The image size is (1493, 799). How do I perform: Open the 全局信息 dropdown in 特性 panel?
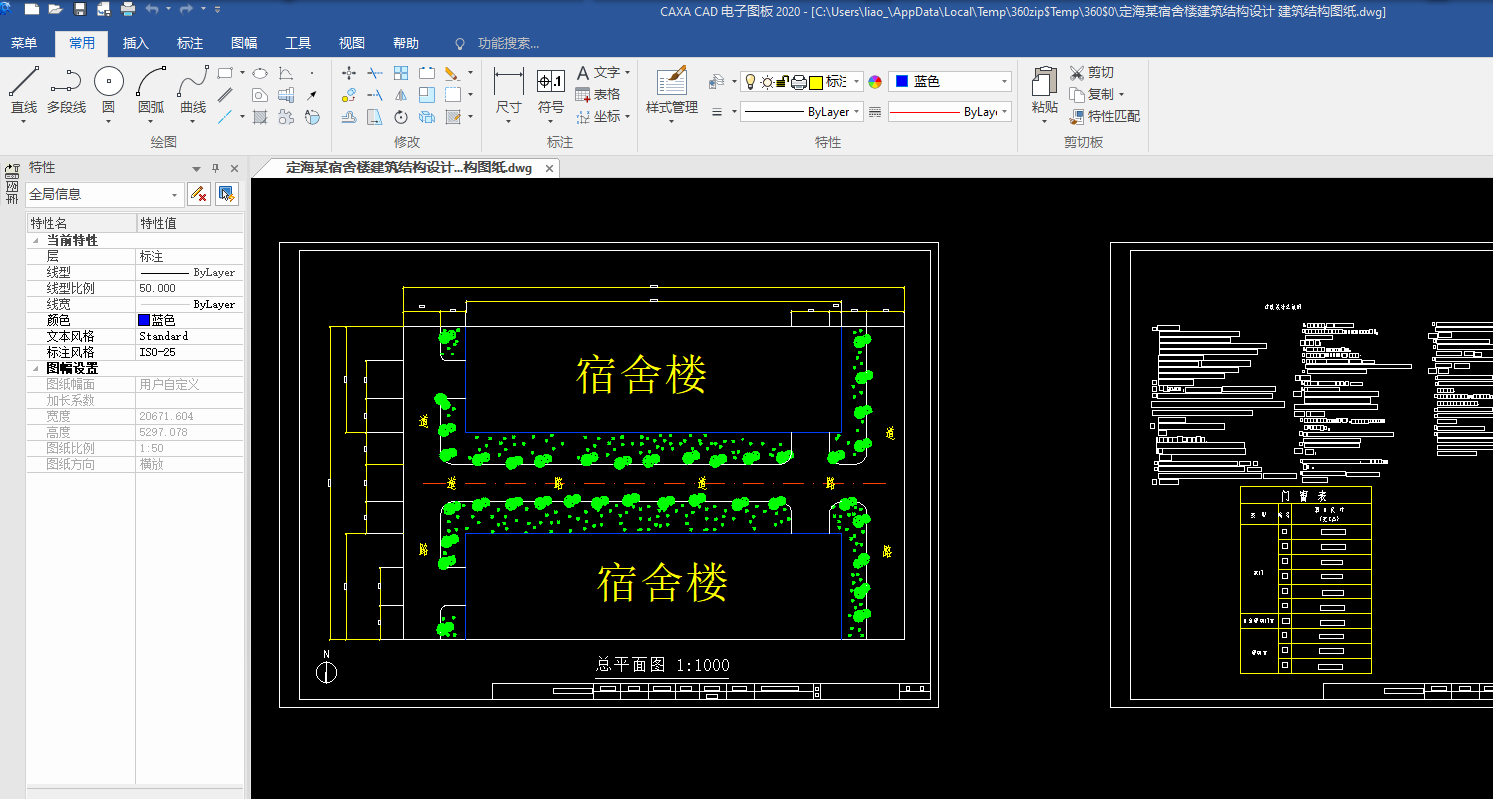click(105, 194)
